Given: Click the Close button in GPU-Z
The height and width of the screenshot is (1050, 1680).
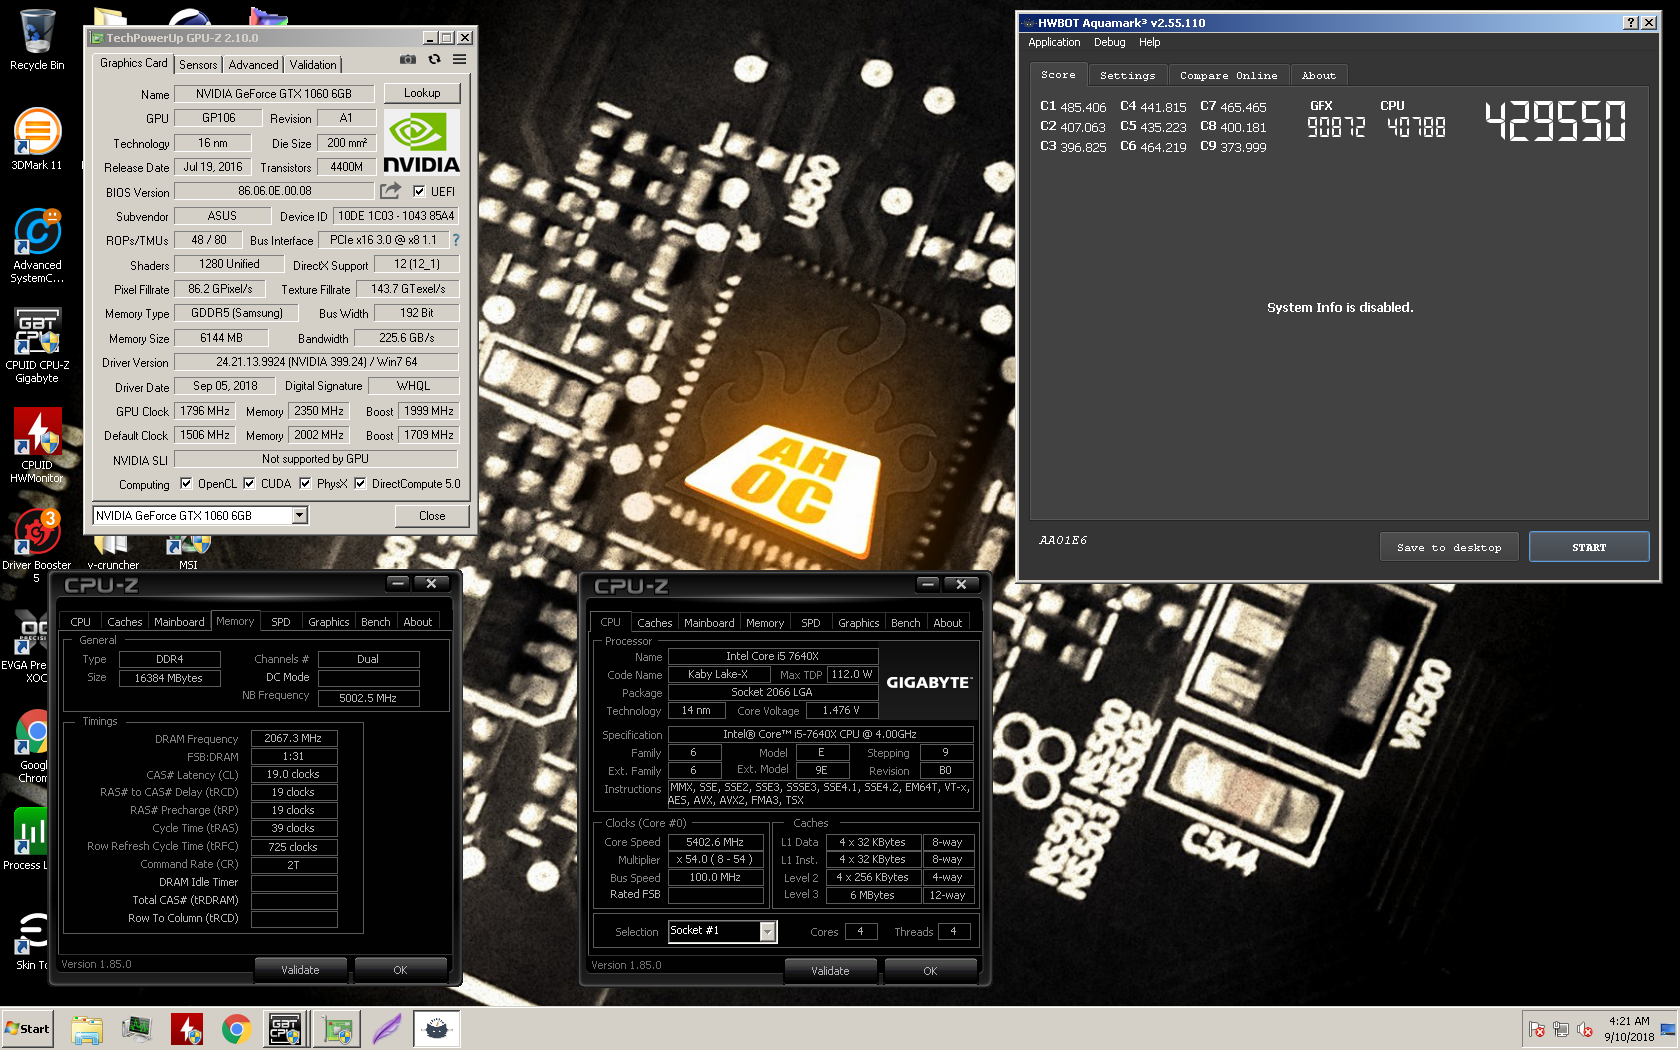Looking at the screenshot, I should pos(432,516).
